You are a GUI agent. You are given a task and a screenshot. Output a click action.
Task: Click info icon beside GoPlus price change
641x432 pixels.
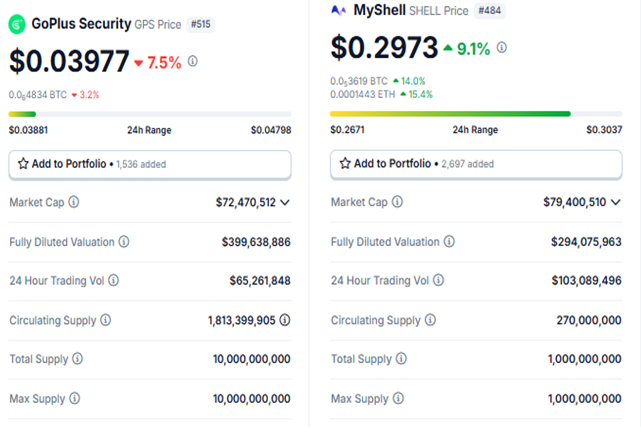tap(193, 61)
